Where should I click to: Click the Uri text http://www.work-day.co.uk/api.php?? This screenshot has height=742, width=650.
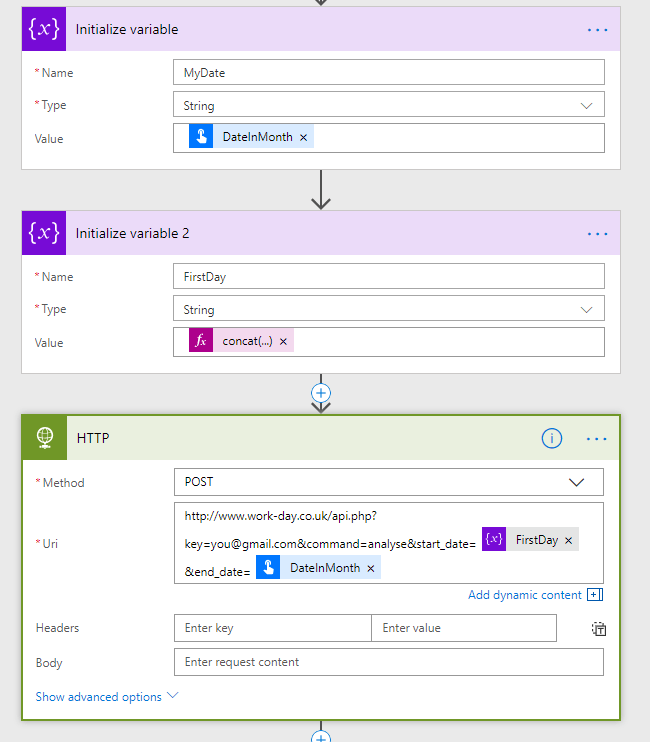281,516
